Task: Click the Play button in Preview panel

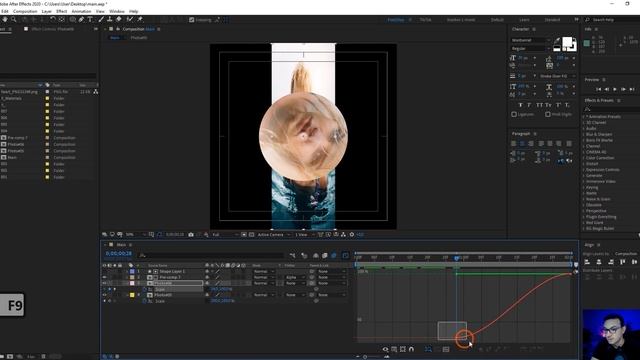Action: coord(615,89)
